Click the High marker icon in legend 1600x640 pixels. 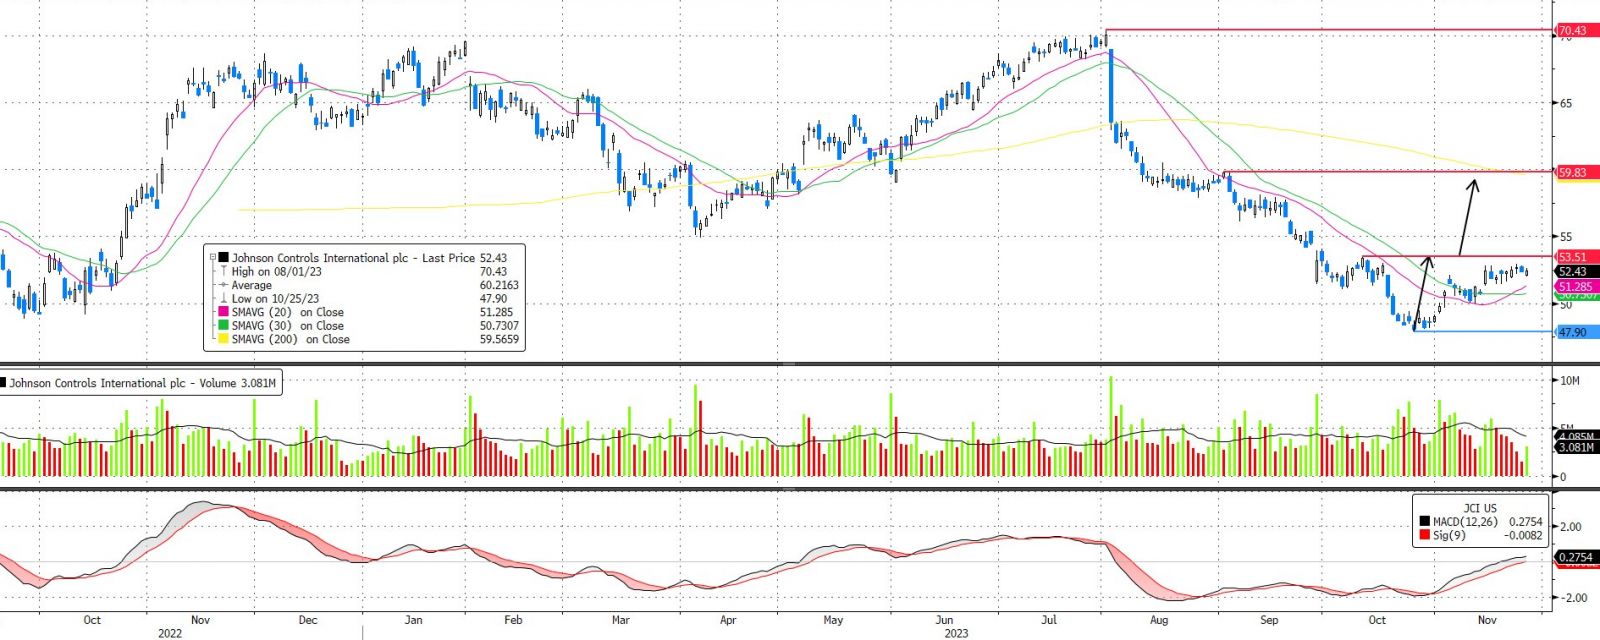224,271
